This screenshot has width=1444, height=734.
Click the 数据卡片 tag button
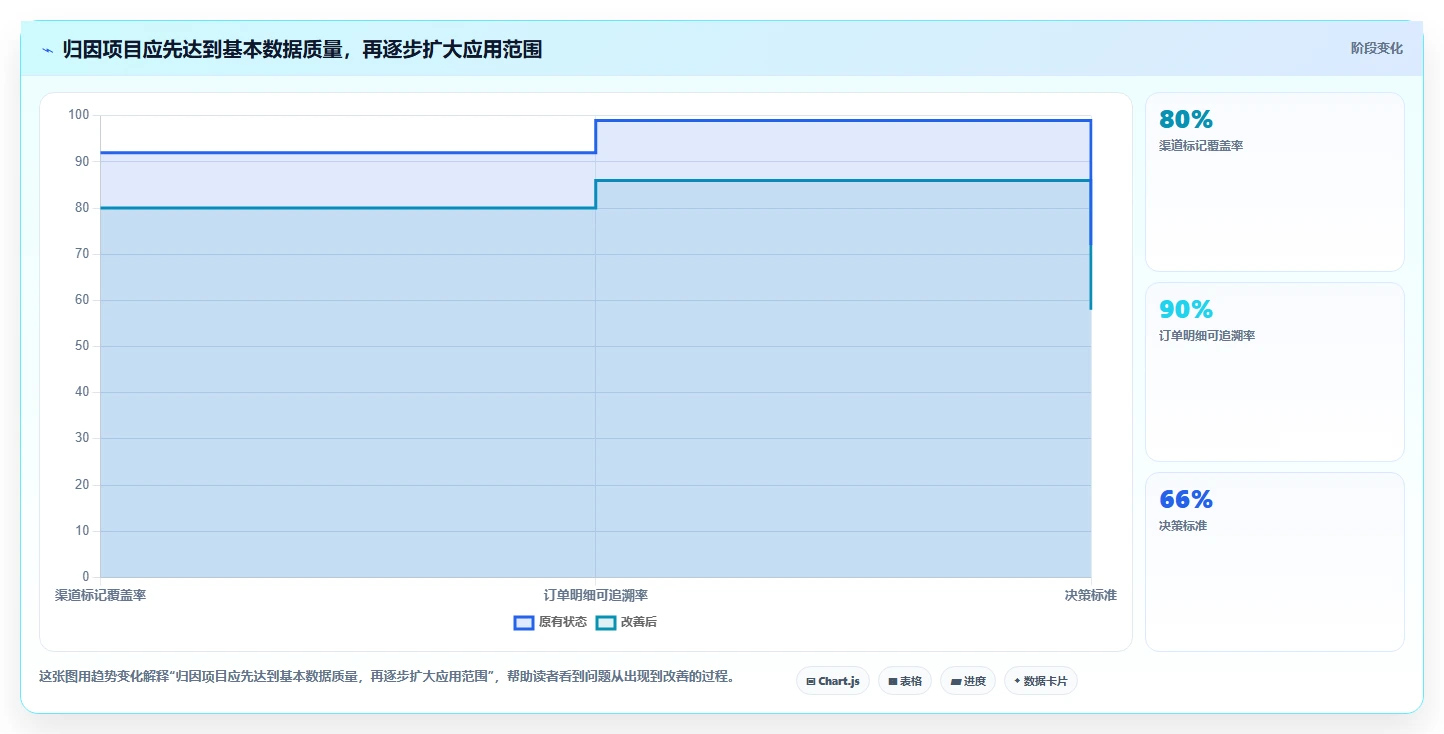pos(1041,681)
